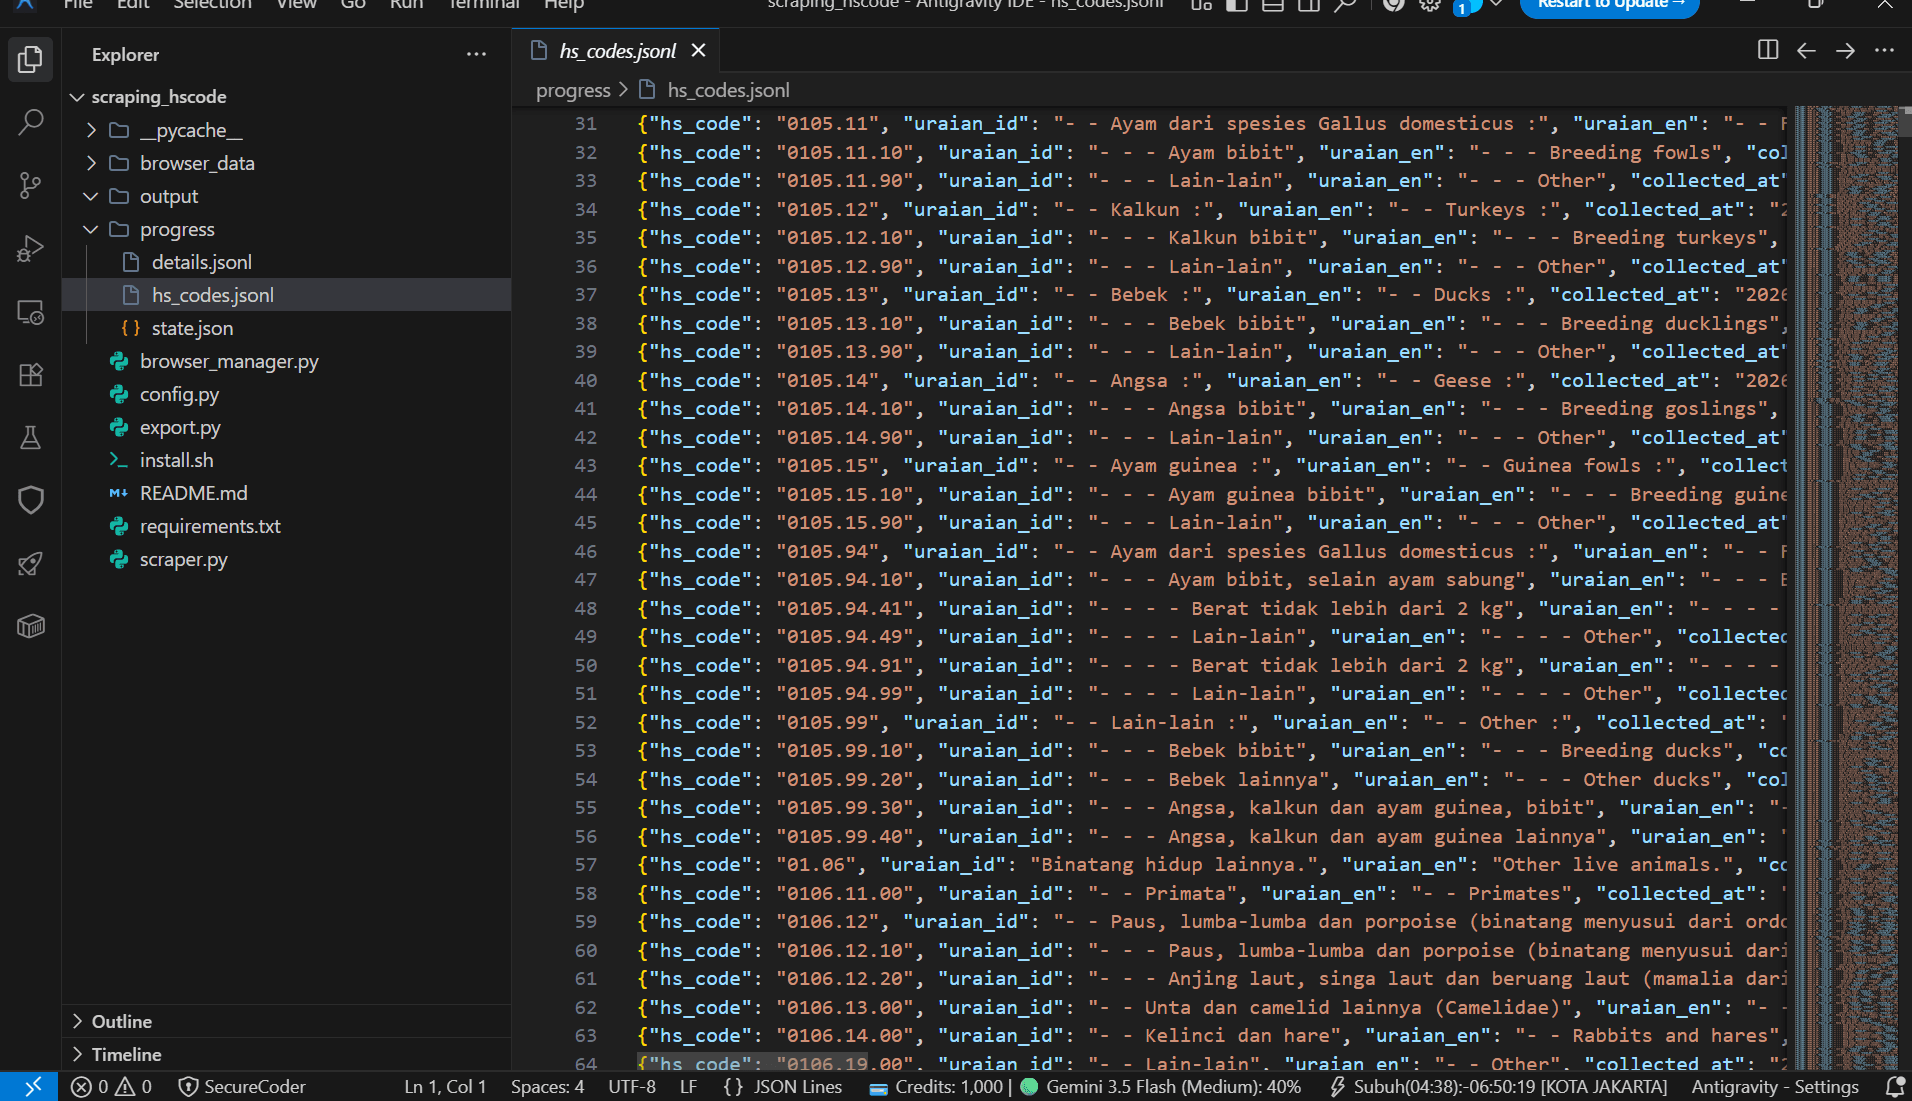Image resolution: width=1912 pixels, height=1101 pixels.
Task: Open the errors and warnings counter in the status bar
Action: [x=112, y=1086]
